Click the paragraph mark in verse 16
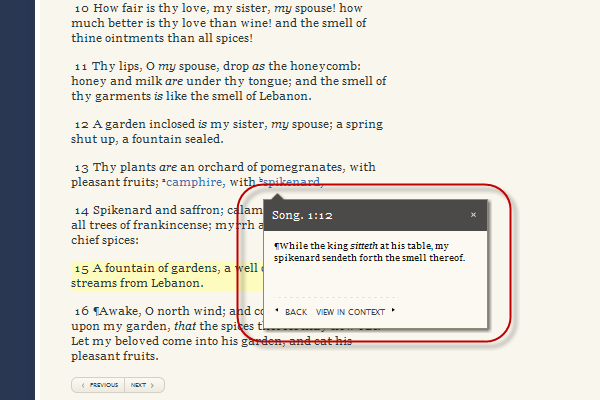 click(x=97, y=311)
